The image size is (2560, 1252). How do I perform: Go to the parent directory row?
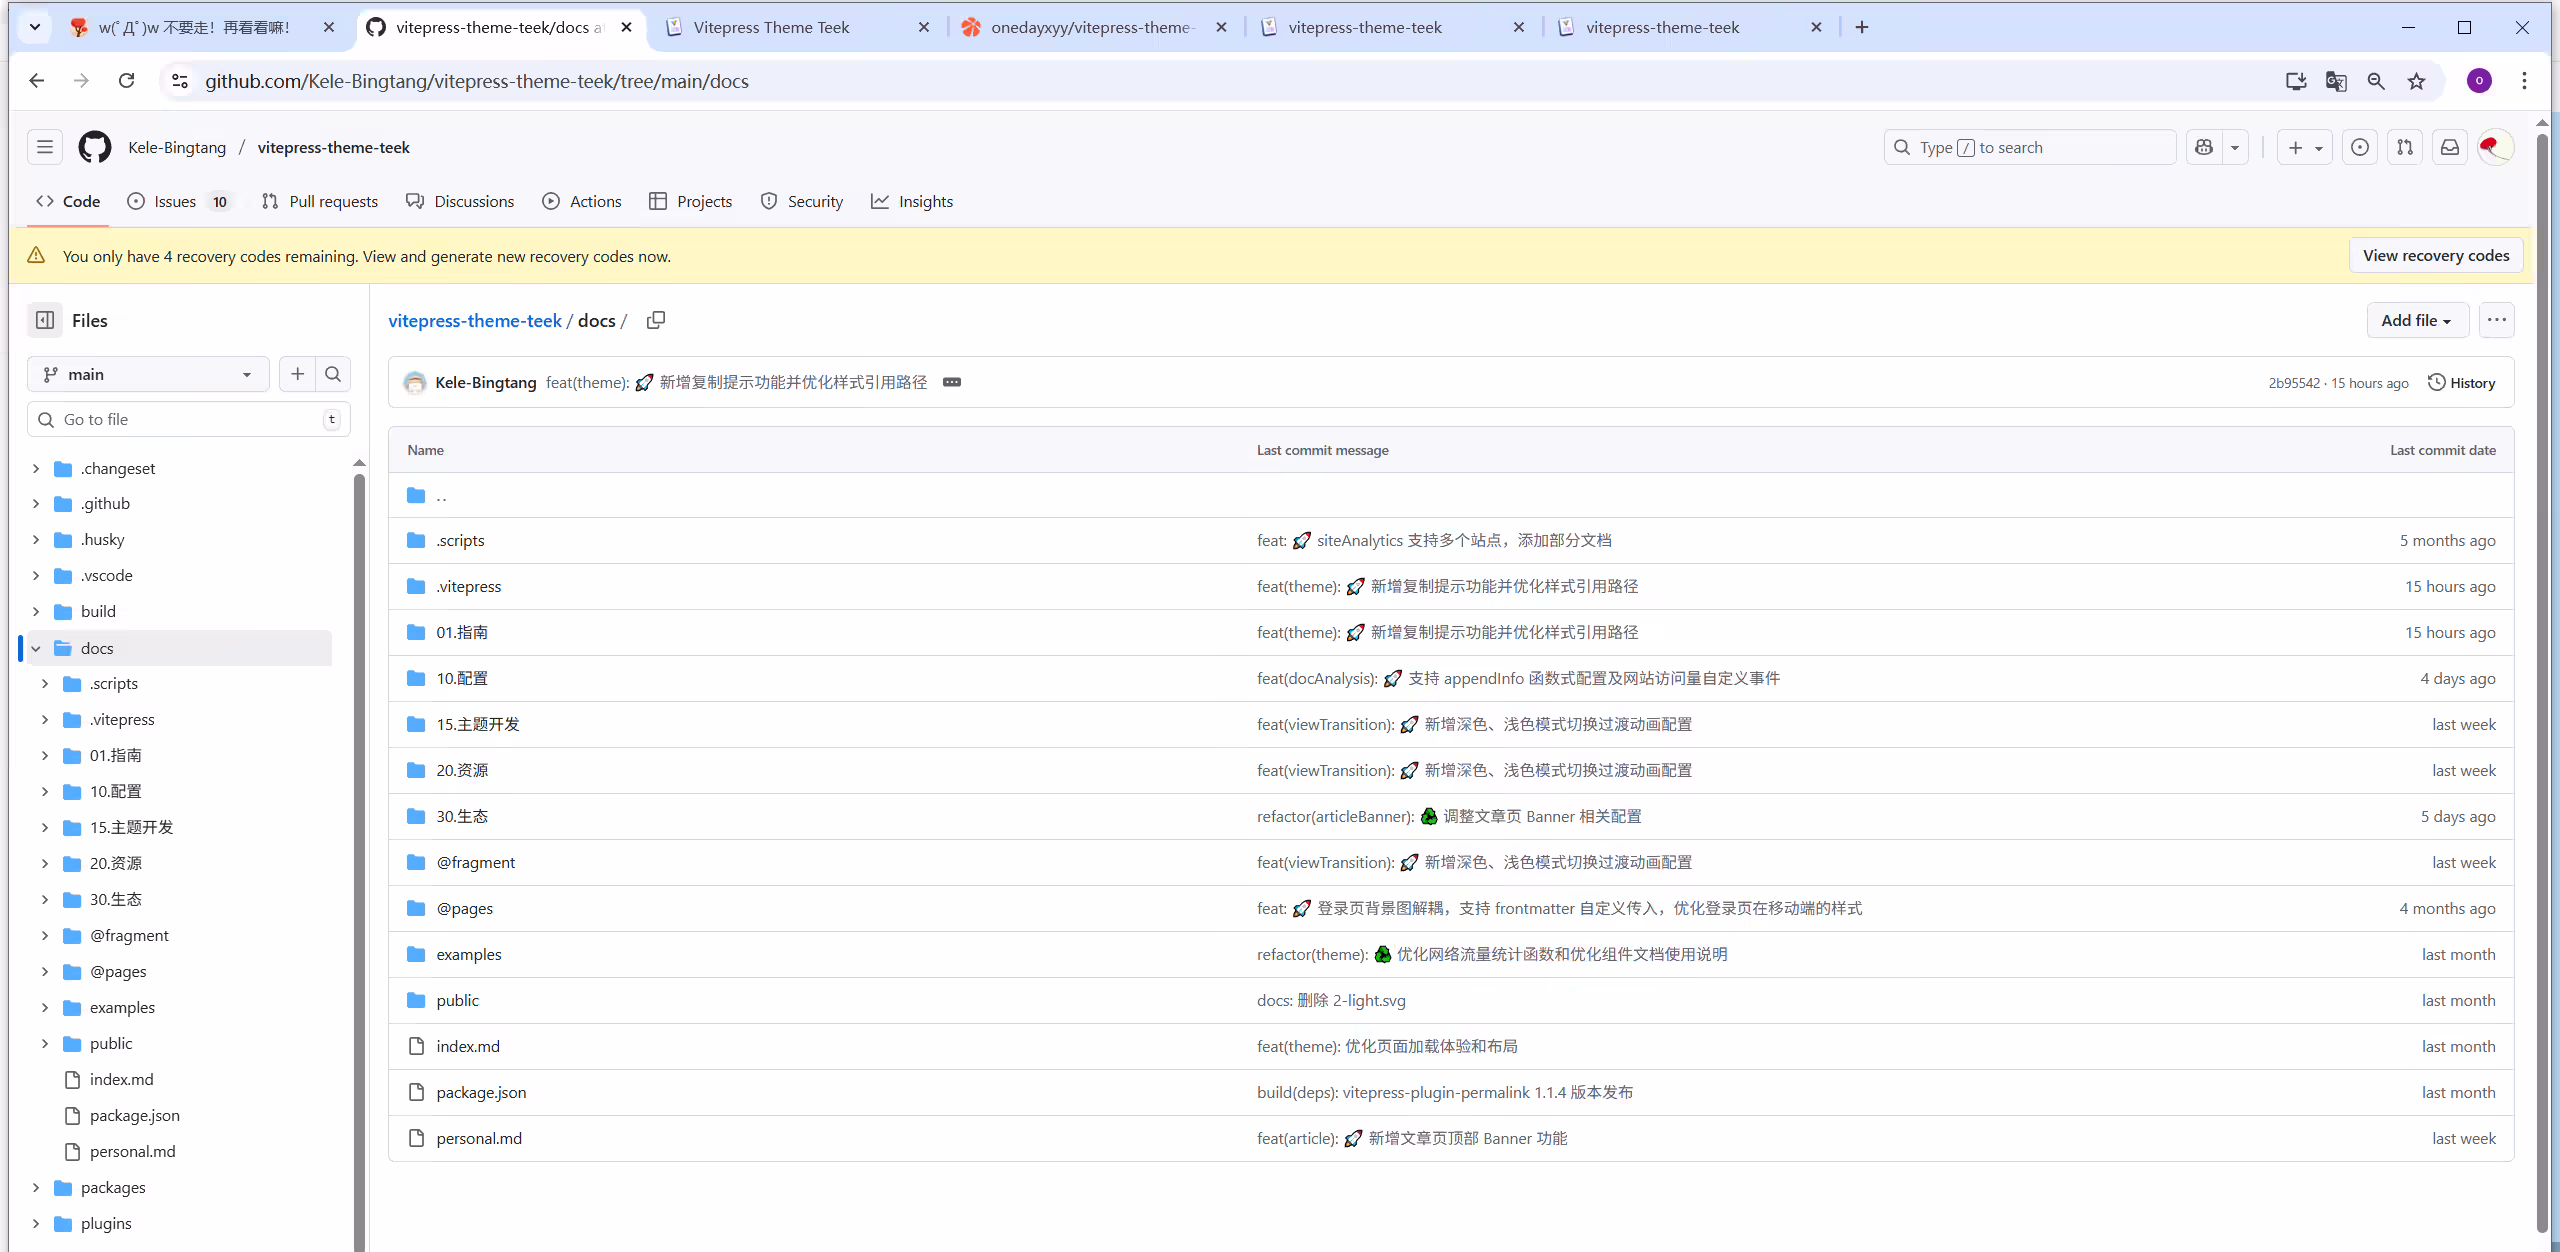(1451, 495)
